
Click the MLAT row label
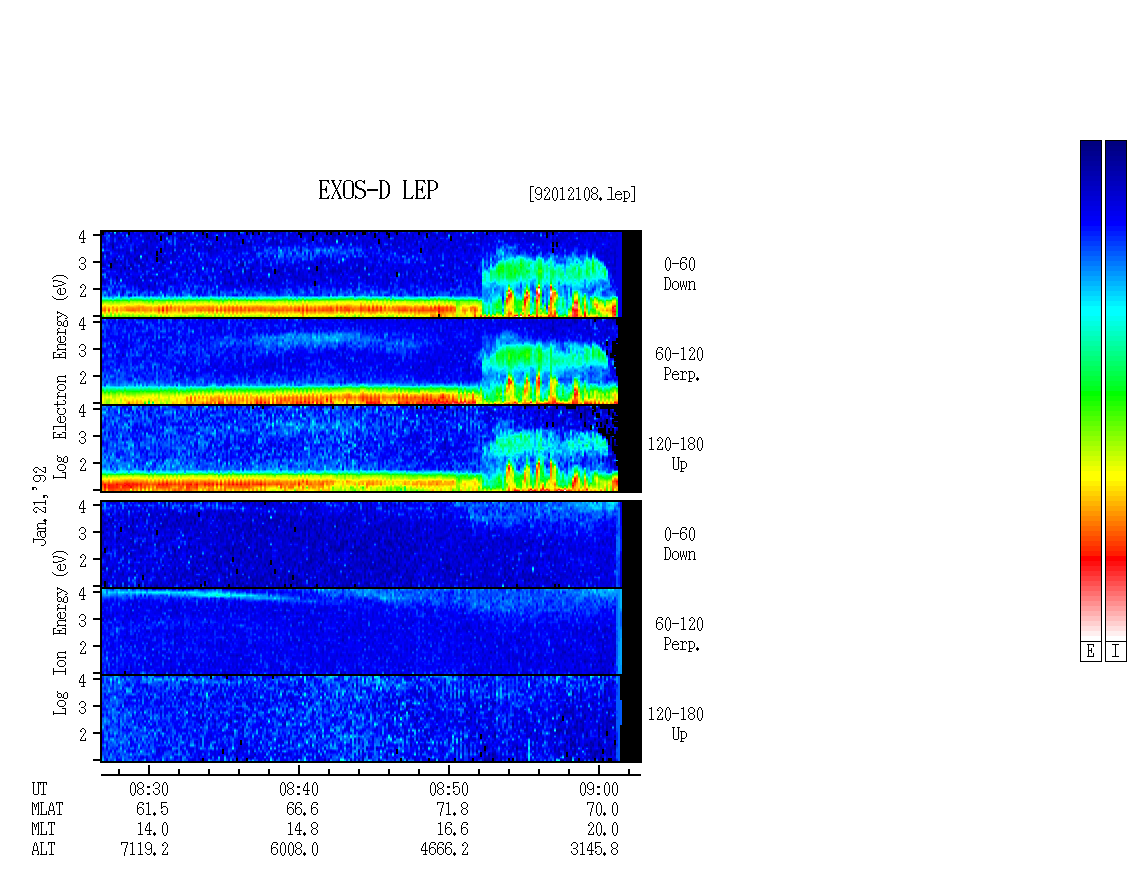pos(47,809)
